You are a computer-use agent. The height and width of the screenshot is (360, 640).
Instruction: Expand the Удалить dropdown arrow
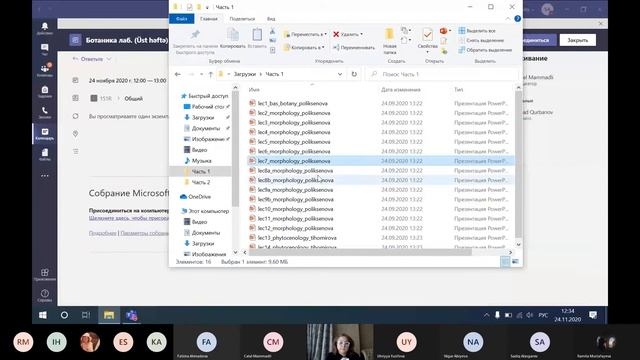361,34
